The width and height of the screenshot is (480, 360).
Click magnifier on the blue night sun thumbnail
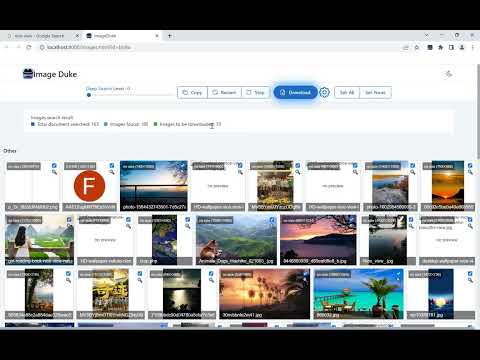pos(470,280)
